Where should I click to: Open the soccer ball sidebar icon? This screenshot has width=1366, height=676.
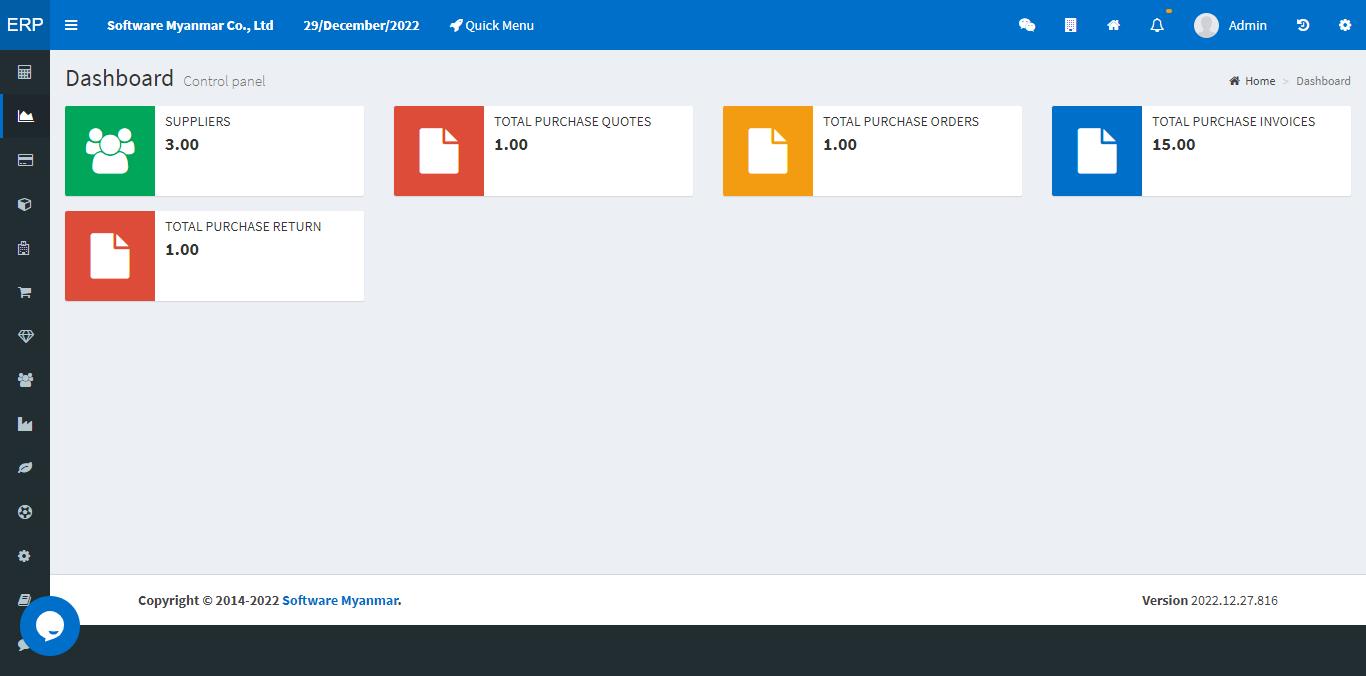25,512
